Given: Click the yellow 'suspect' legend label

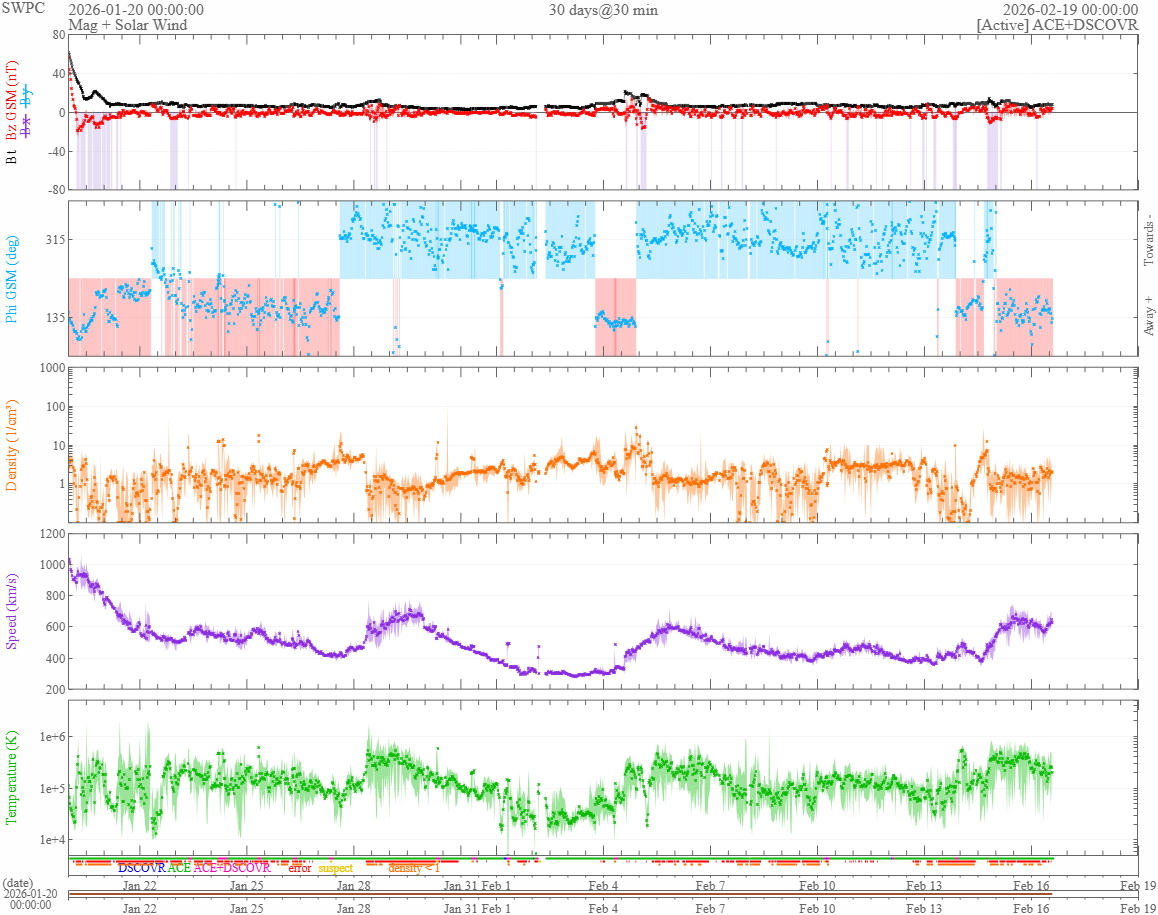Looking at the screenshot, I should [335, 868].
